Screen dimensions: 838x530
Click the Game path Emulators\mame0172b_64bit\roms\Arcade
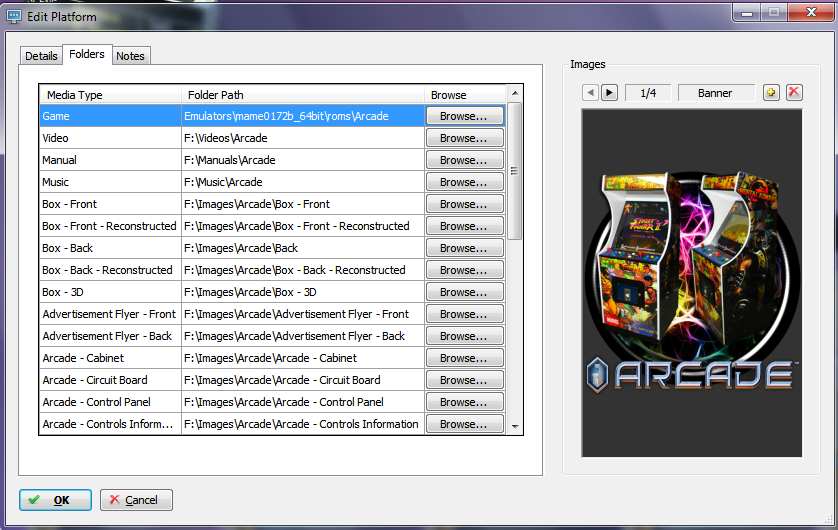tap(286, 116)
